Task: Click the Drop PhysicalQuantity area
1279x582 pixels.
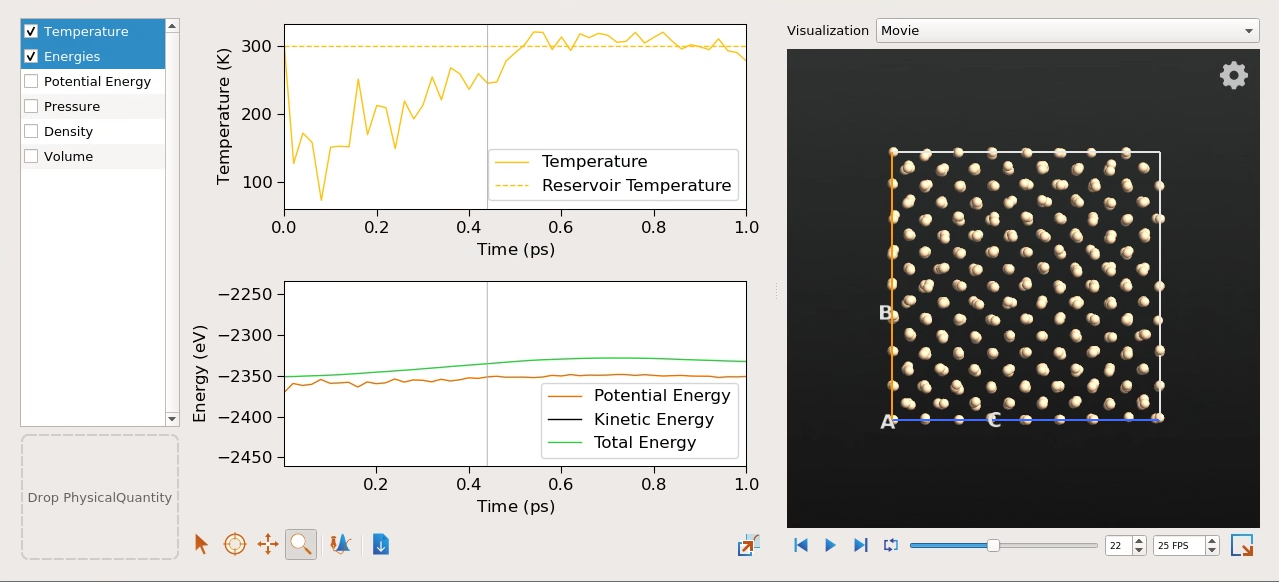Action: click(100, 497)
